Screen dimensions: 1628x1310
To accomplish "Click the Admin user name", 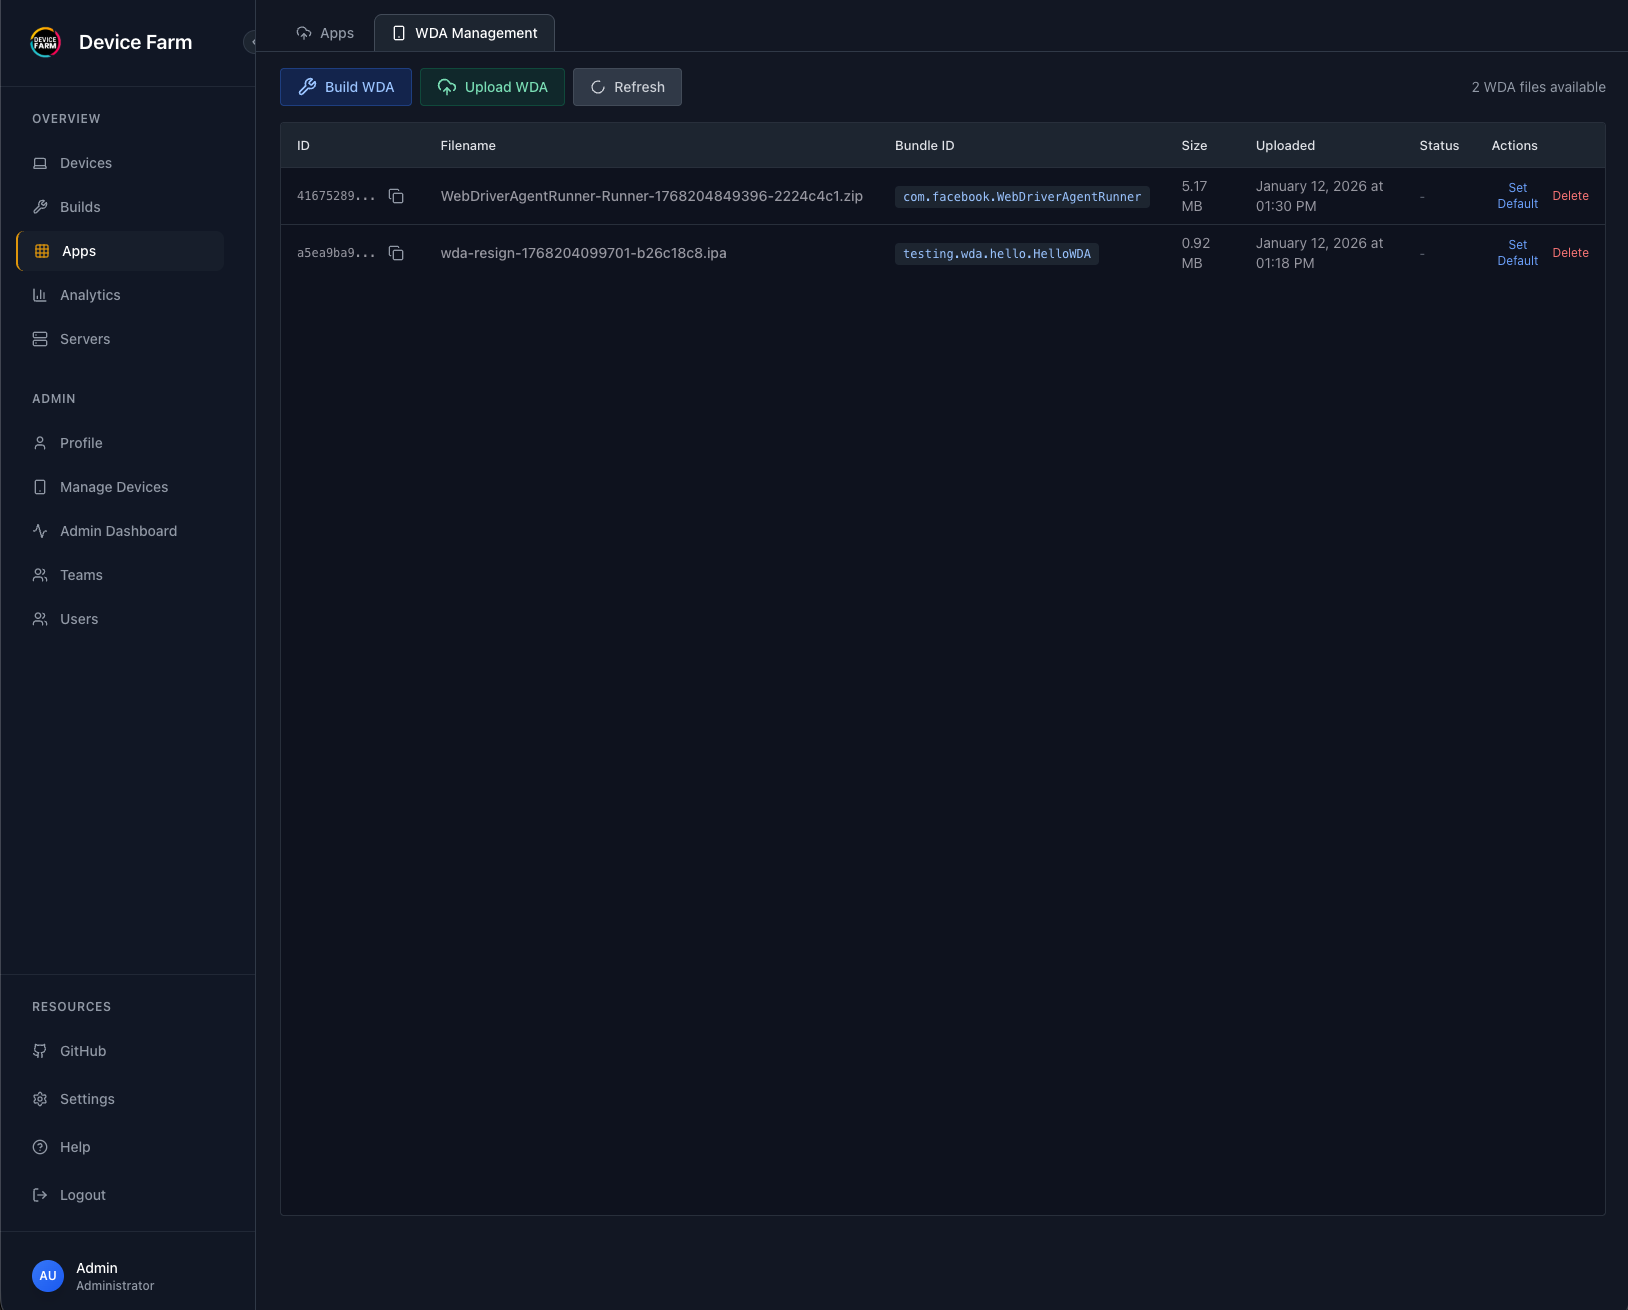I will pos(97,1268).
